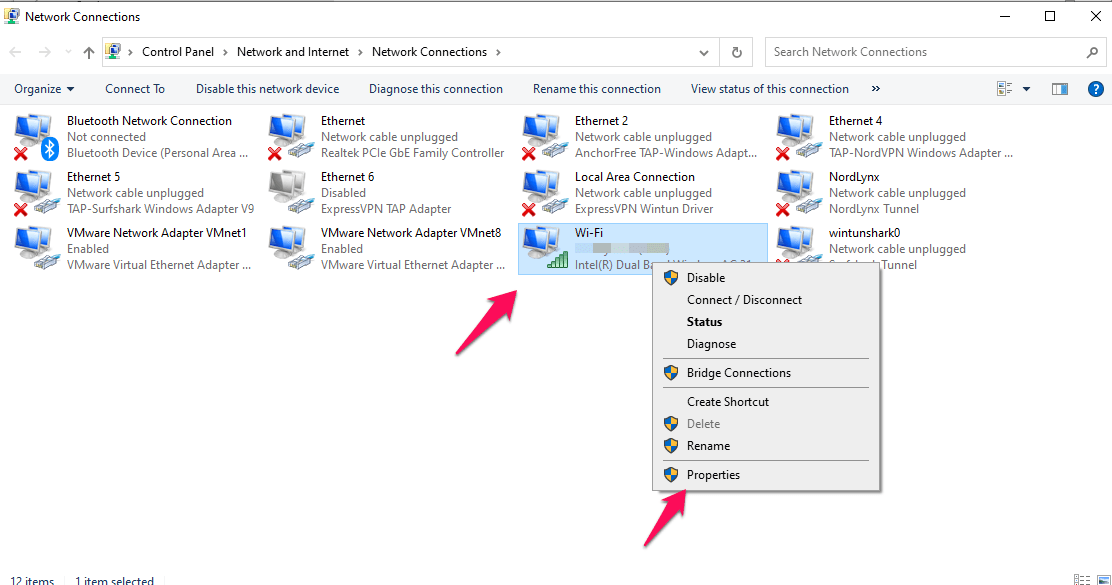1112x585 pixels.
Task: Select the Ethernet Realtek adapter icon
Action: (291, 138)
